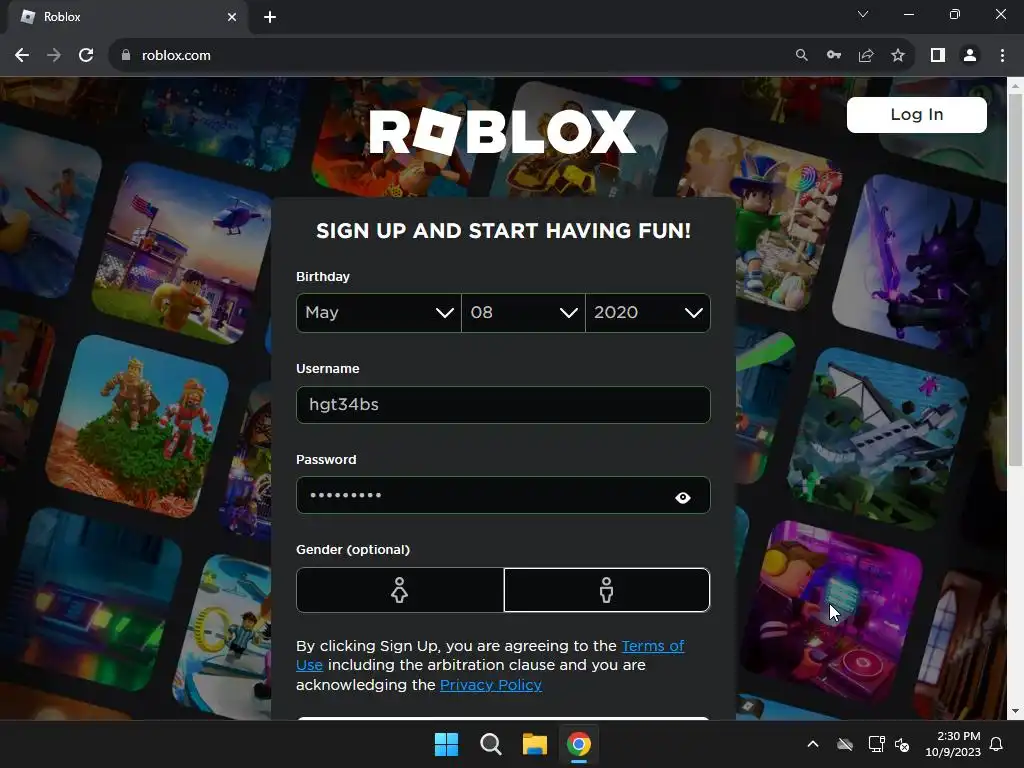The height and width of the screenshot is (768, 1024).
Task: Open the birthday year dropdown showing 2020
Action: (x=648, y=313)
